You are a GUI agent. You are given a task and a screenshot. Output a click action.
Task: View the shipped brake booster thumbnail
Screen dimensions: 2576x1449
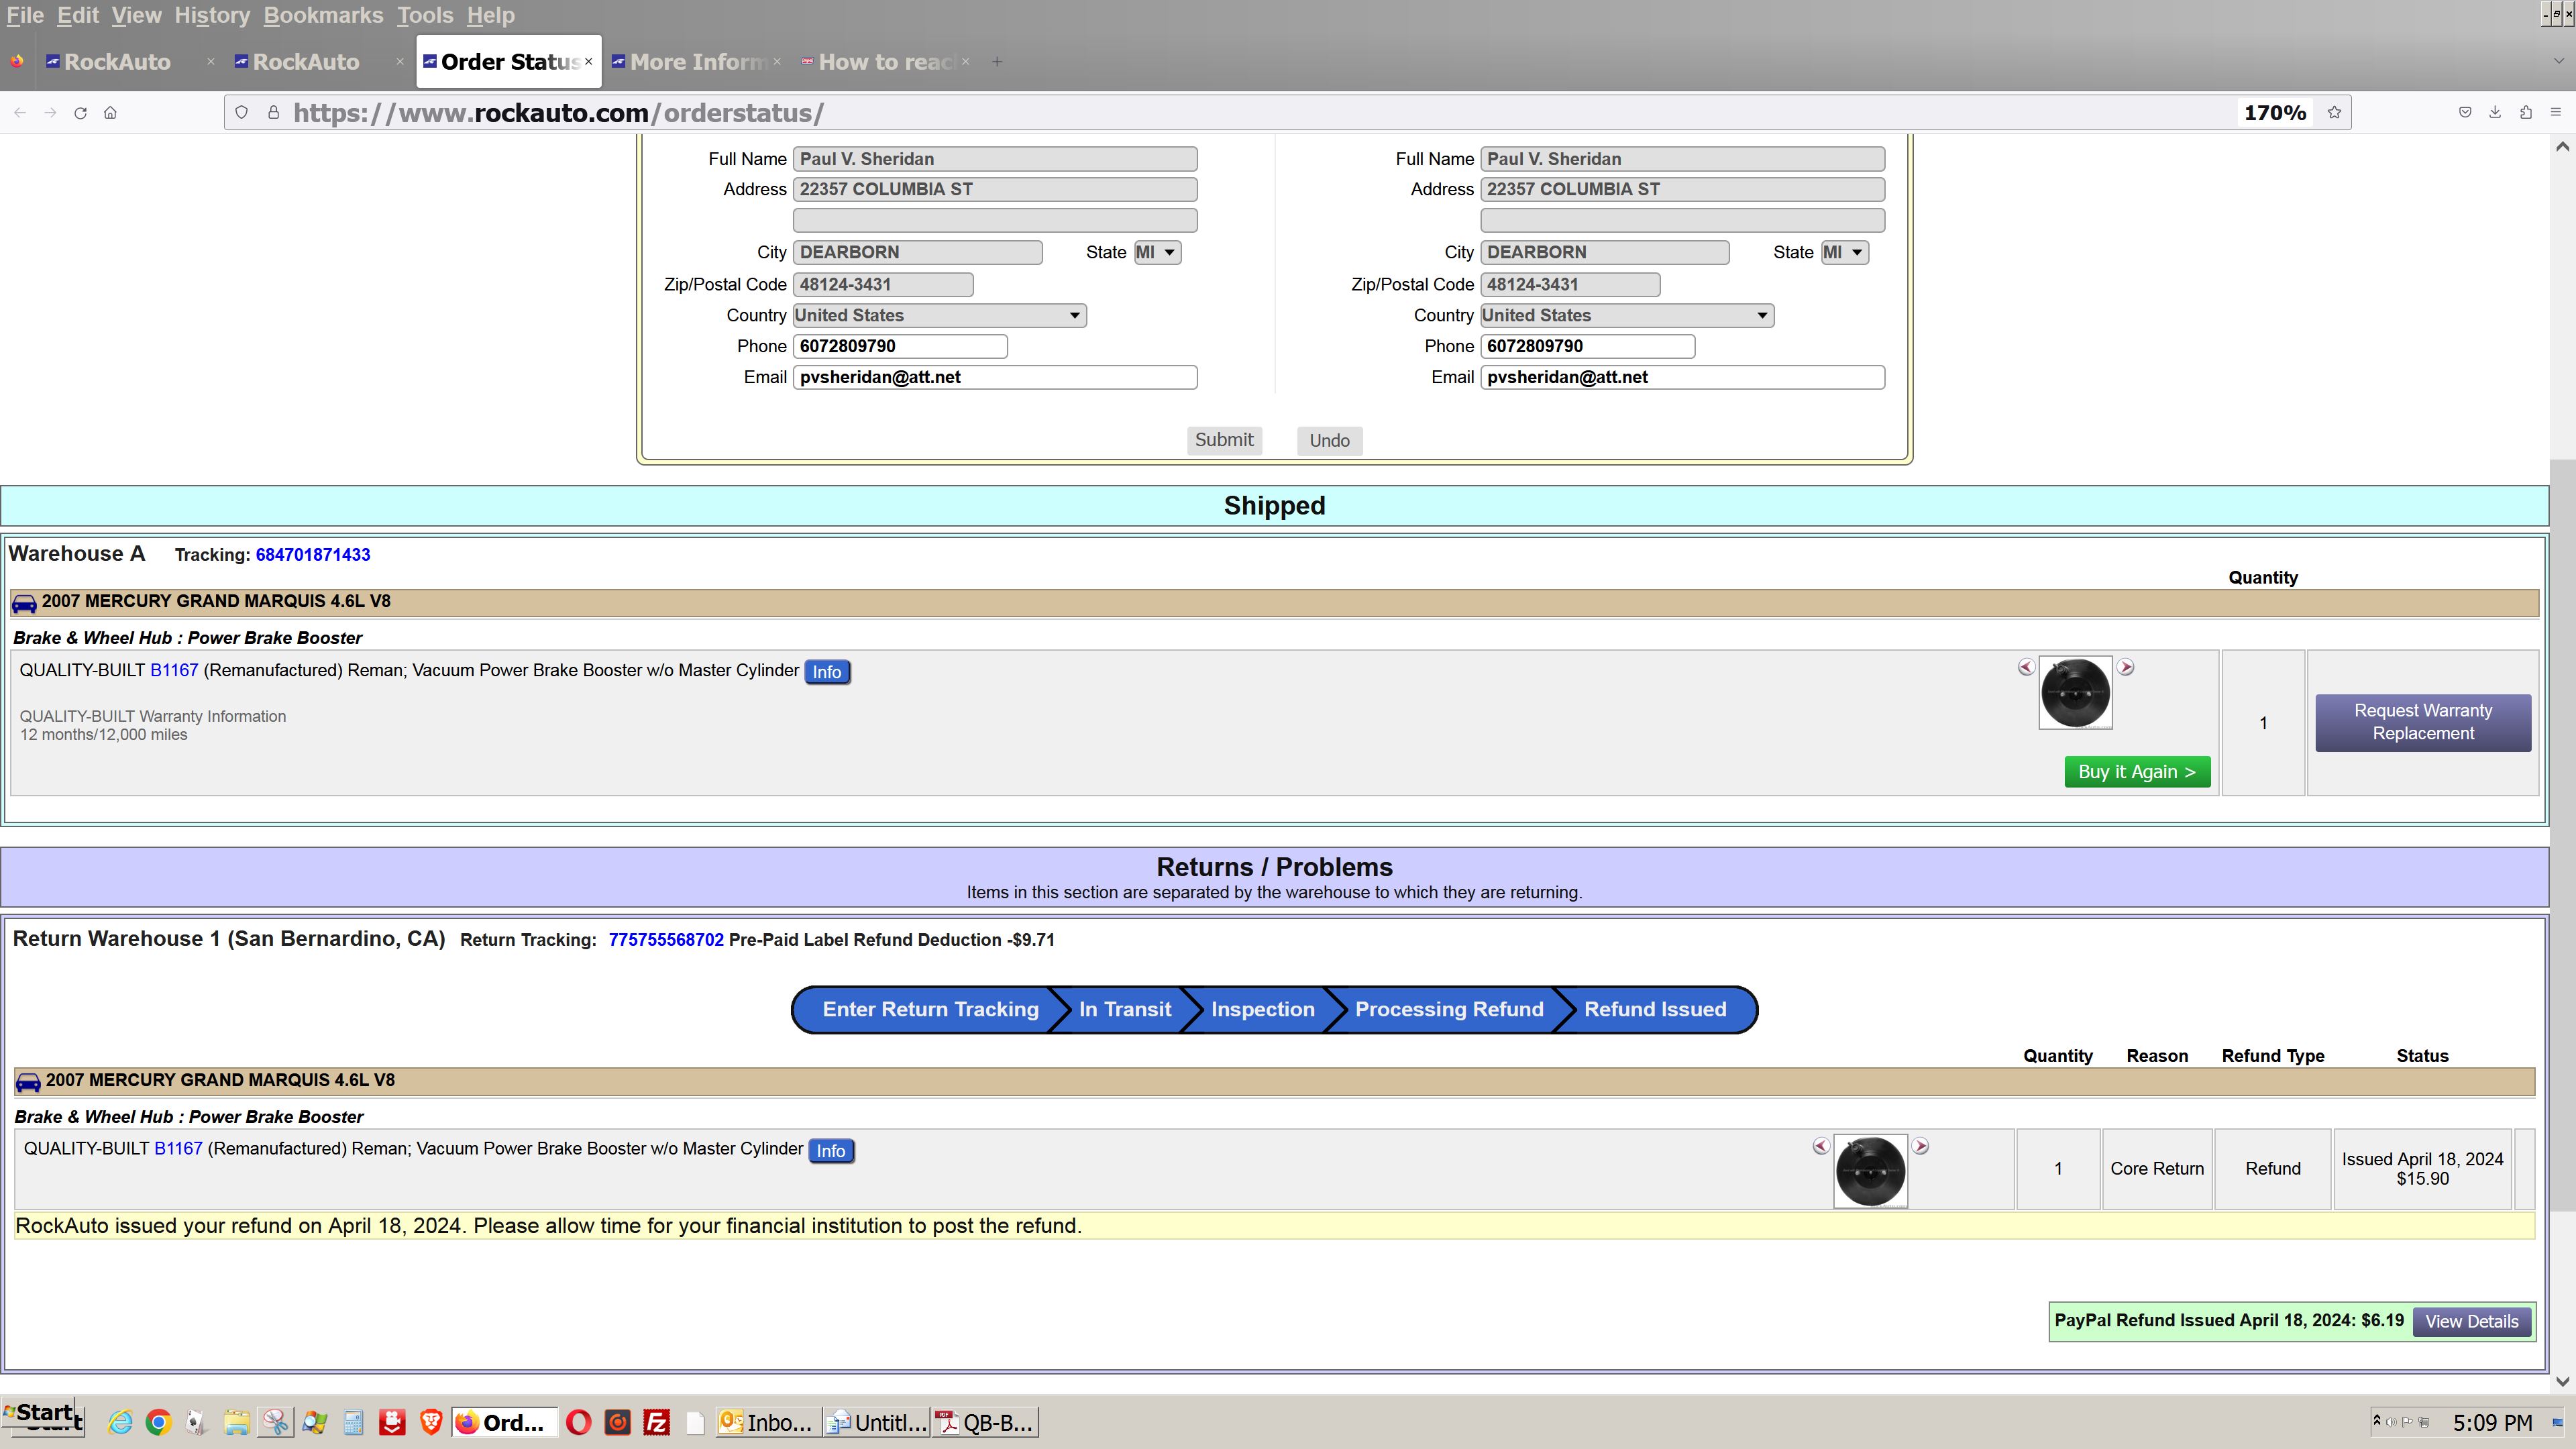pyautogui.click(x=2075, y=693)
